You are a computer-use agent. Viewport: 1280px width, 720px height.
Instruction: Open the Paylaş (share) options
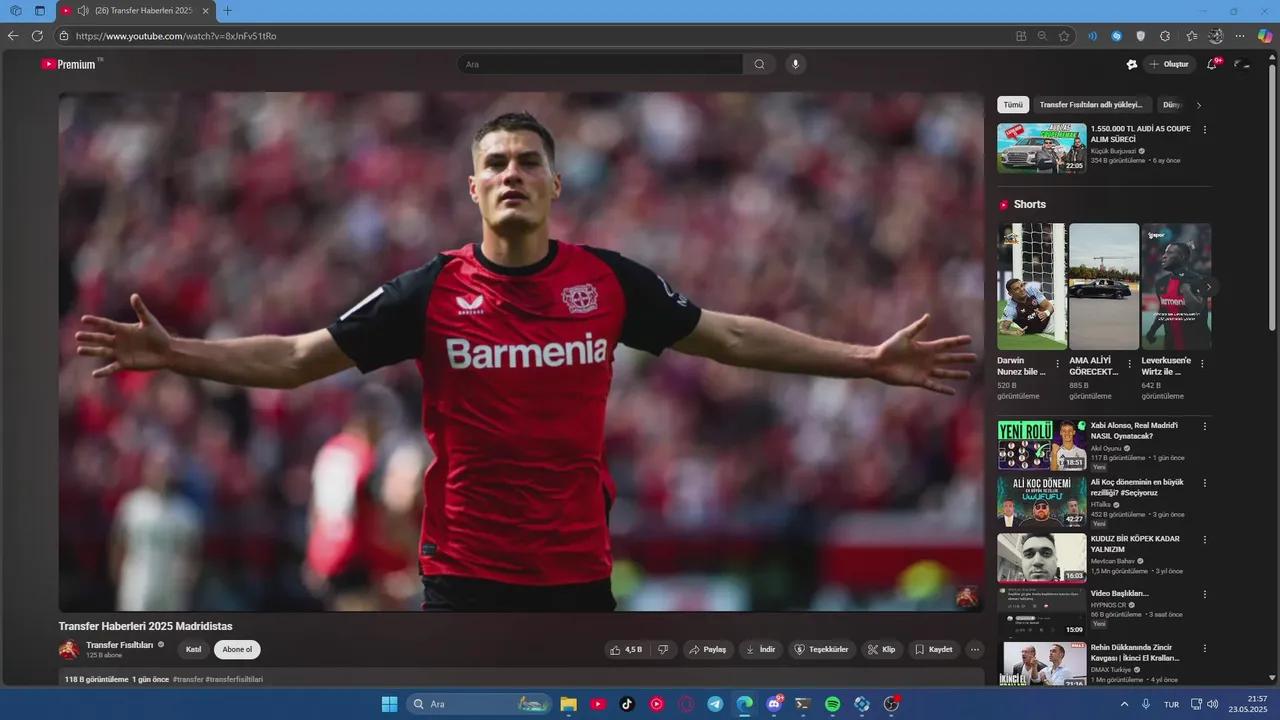click(x=708, y=649)
